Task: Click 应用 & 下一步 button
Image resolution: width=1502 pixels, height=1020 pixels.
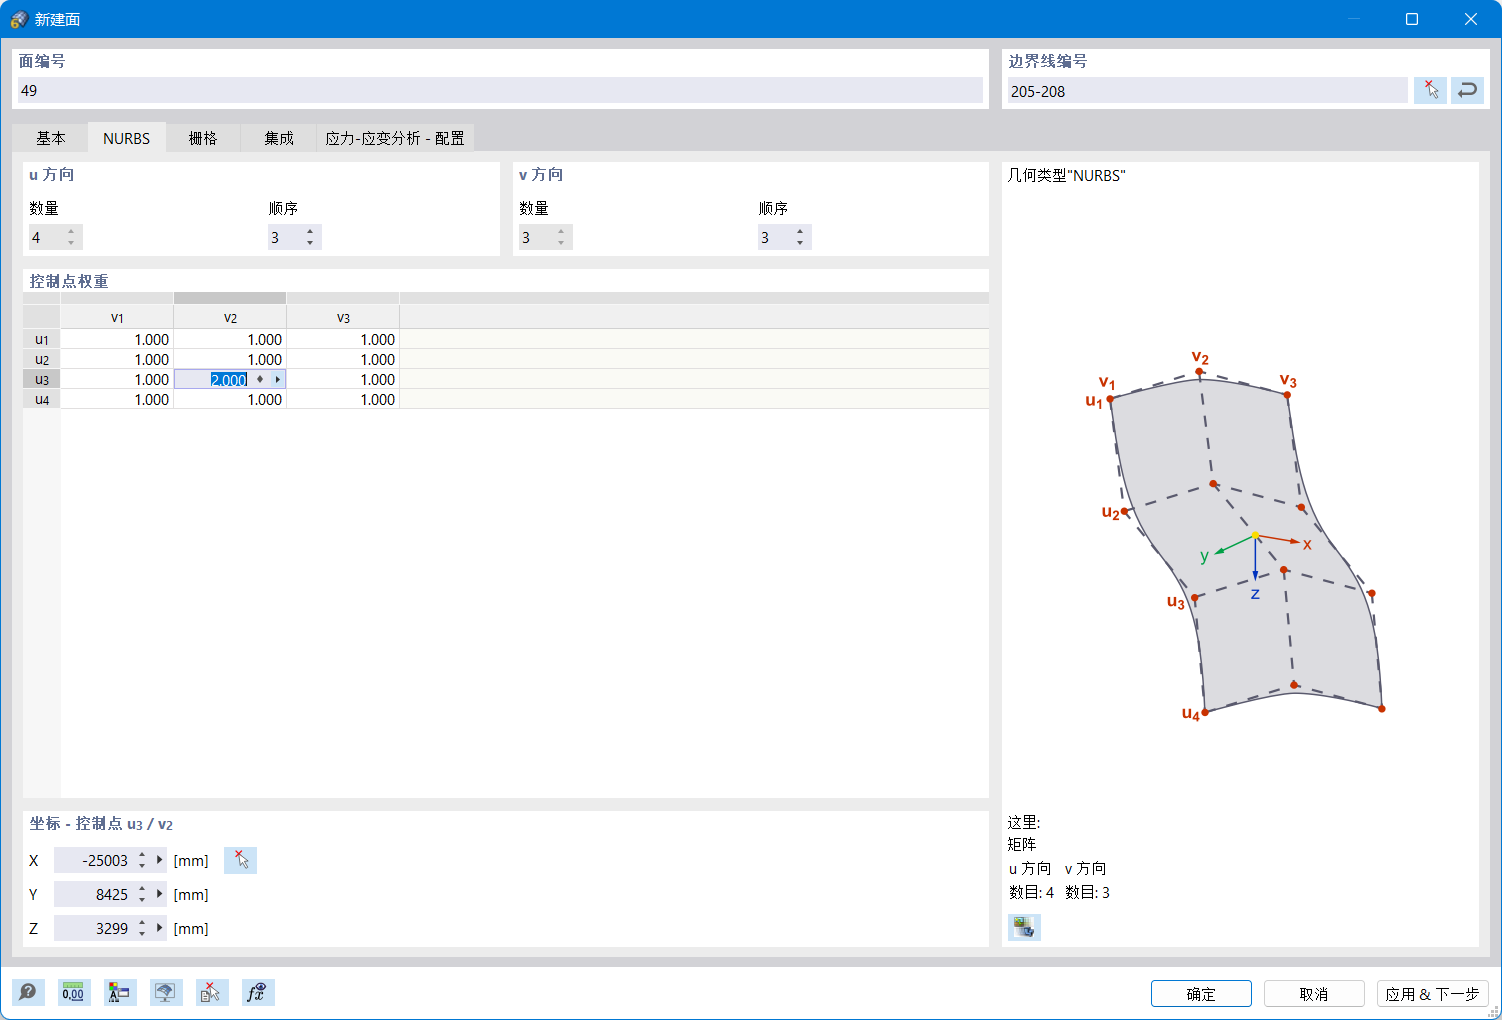Action: pyautogui.click(x=1432, y=993)
